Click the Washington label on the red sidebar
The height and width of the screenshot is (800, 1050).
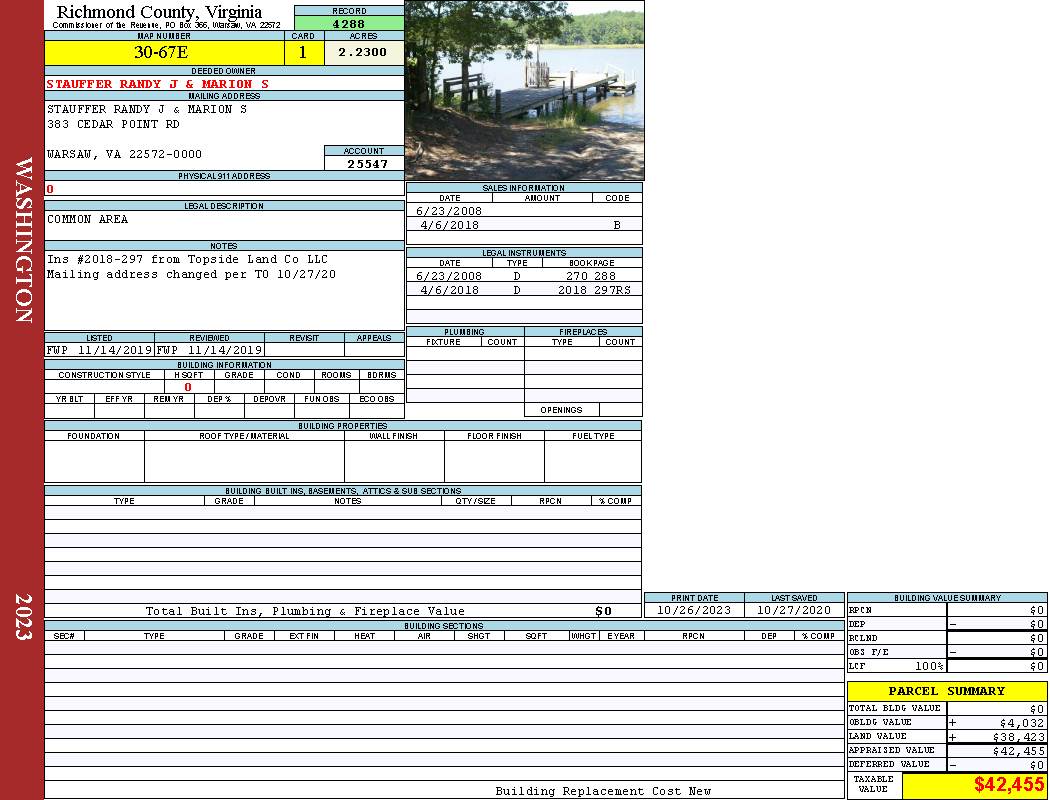coord(24,240)
